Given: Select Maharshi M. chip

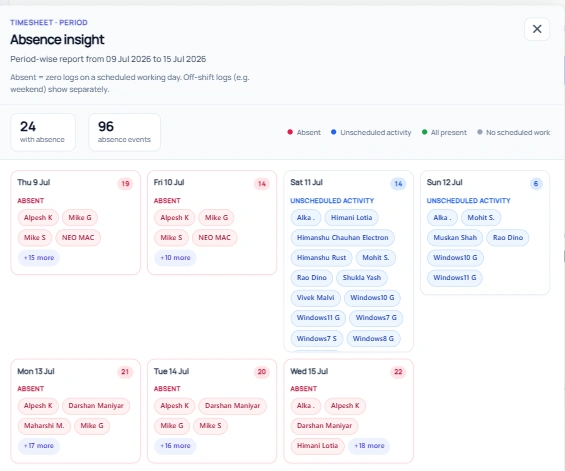Looking at the screenshot, I should click(x=44, y=426).
